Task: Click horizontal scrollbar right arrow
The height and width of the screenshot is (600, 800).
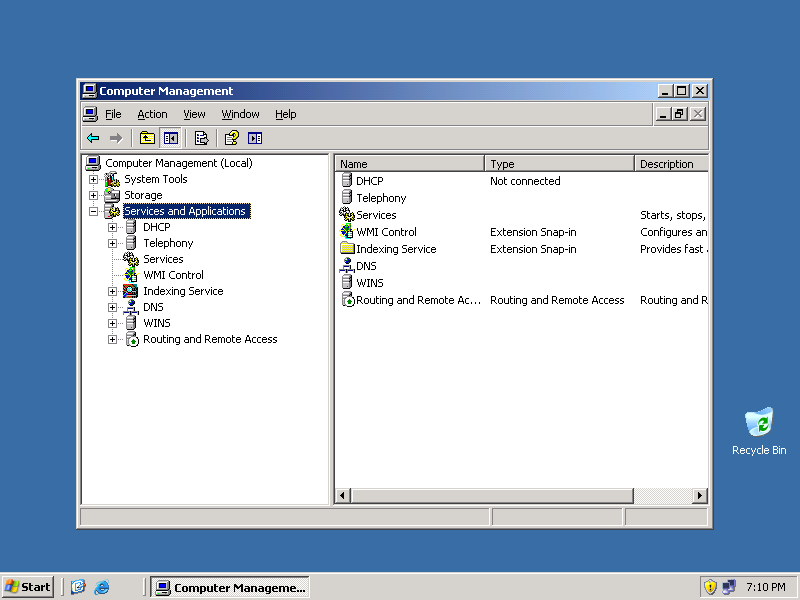Action: click(x=700, y=495)
